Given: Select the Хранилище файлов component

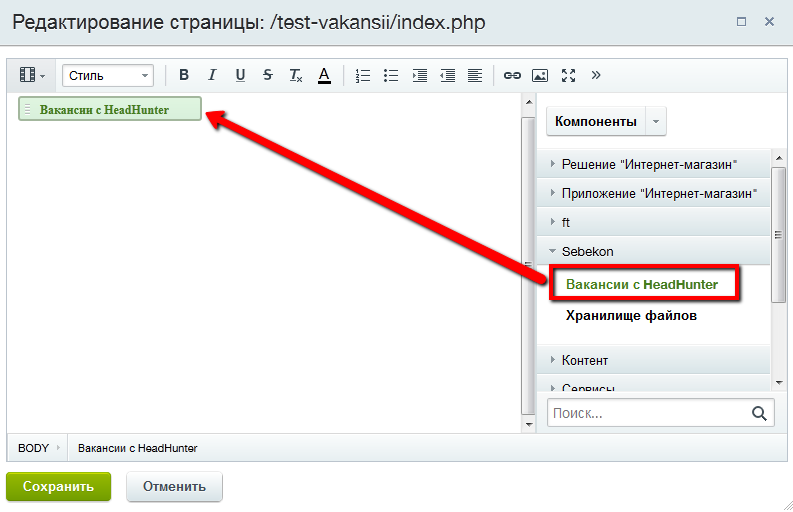Looking at the screenshot, I should [x=631, y=315].
